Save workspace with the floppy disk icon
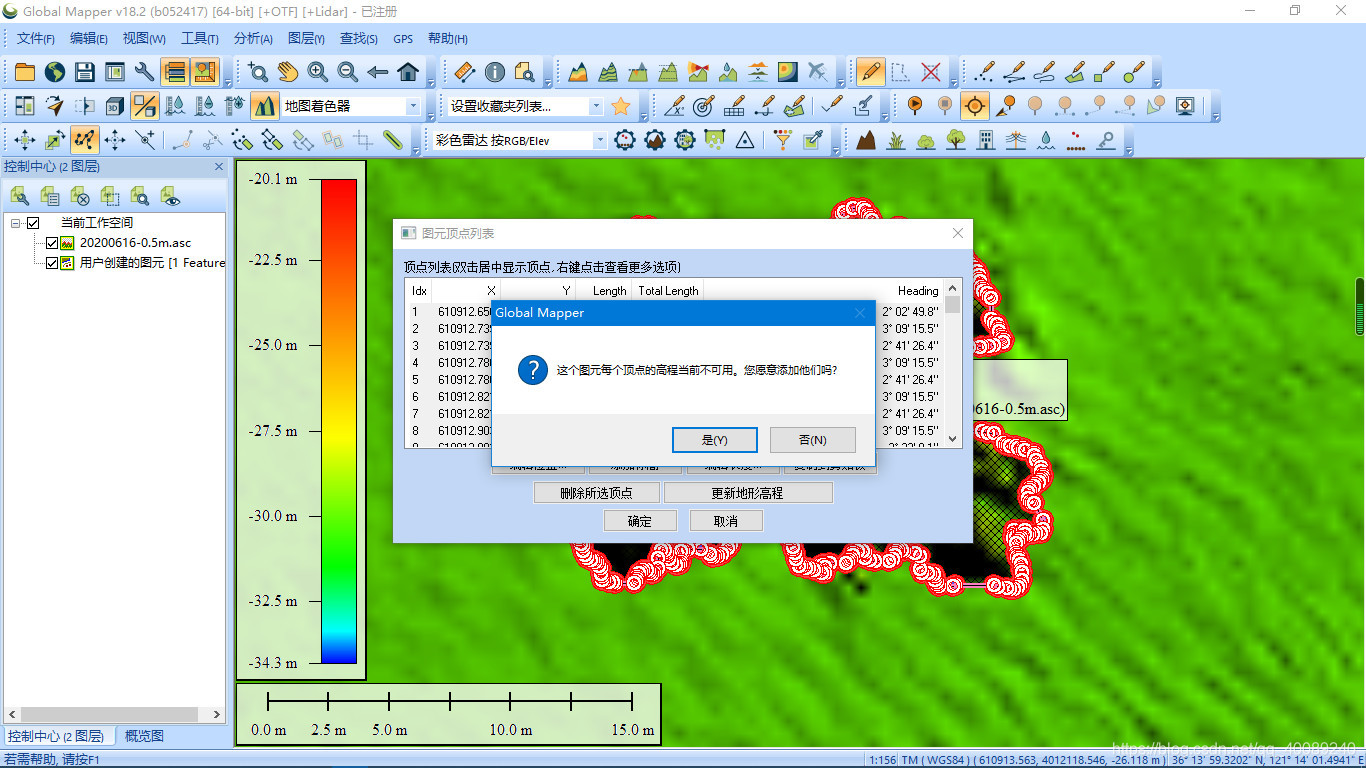The width and height of the screenshot is (1366, 768). tap(85, 72)
